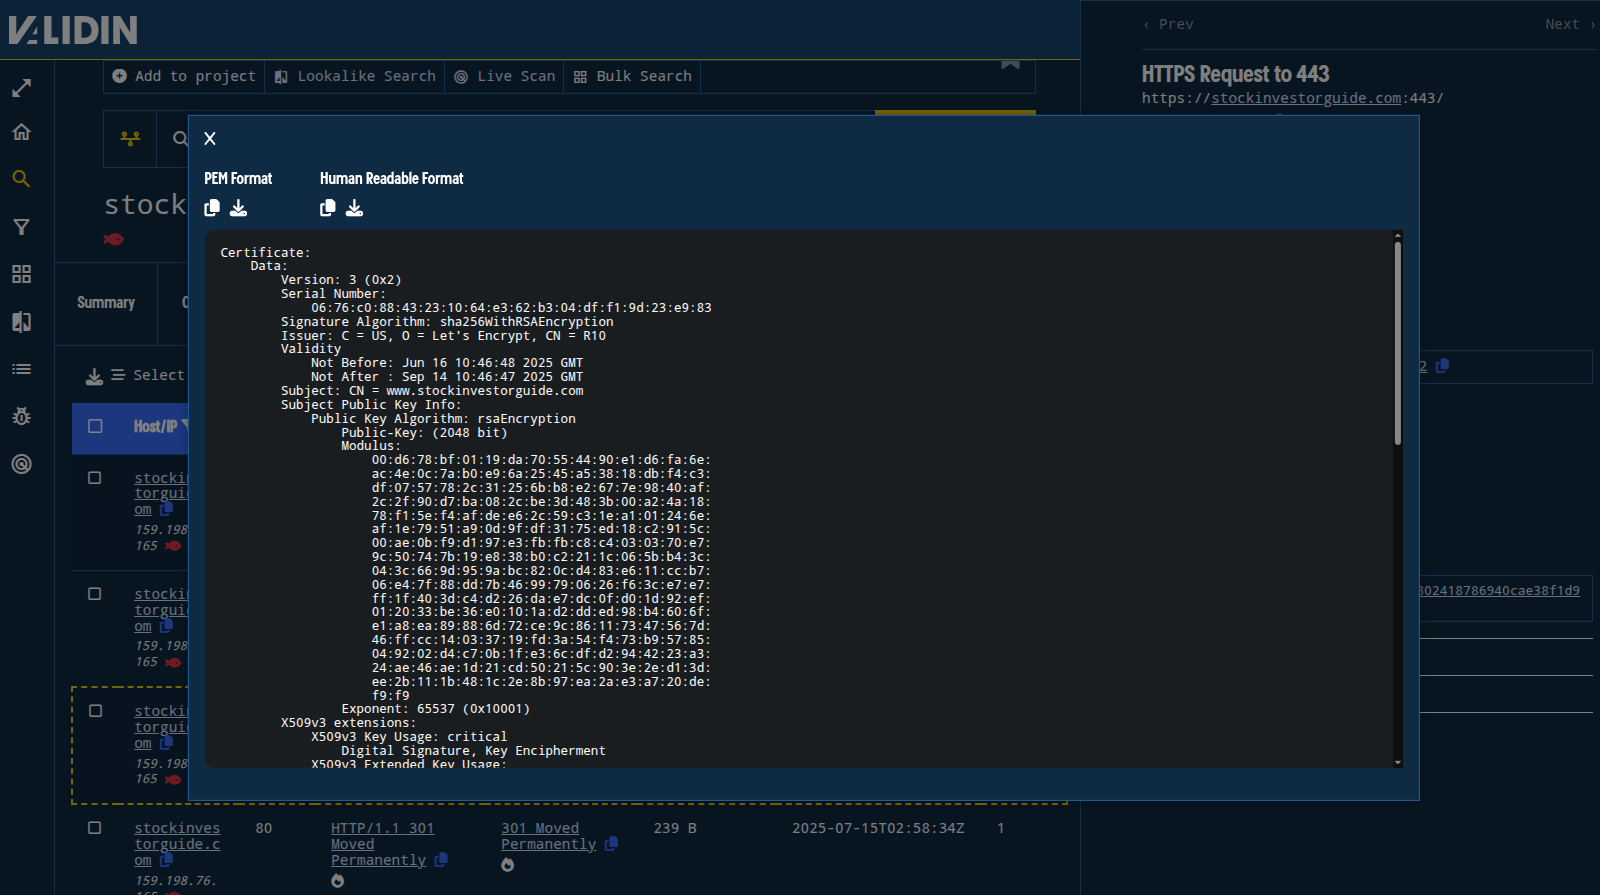Screen dimensions: 1600x895
Task: Open the Summary tab
Action: 106,303
